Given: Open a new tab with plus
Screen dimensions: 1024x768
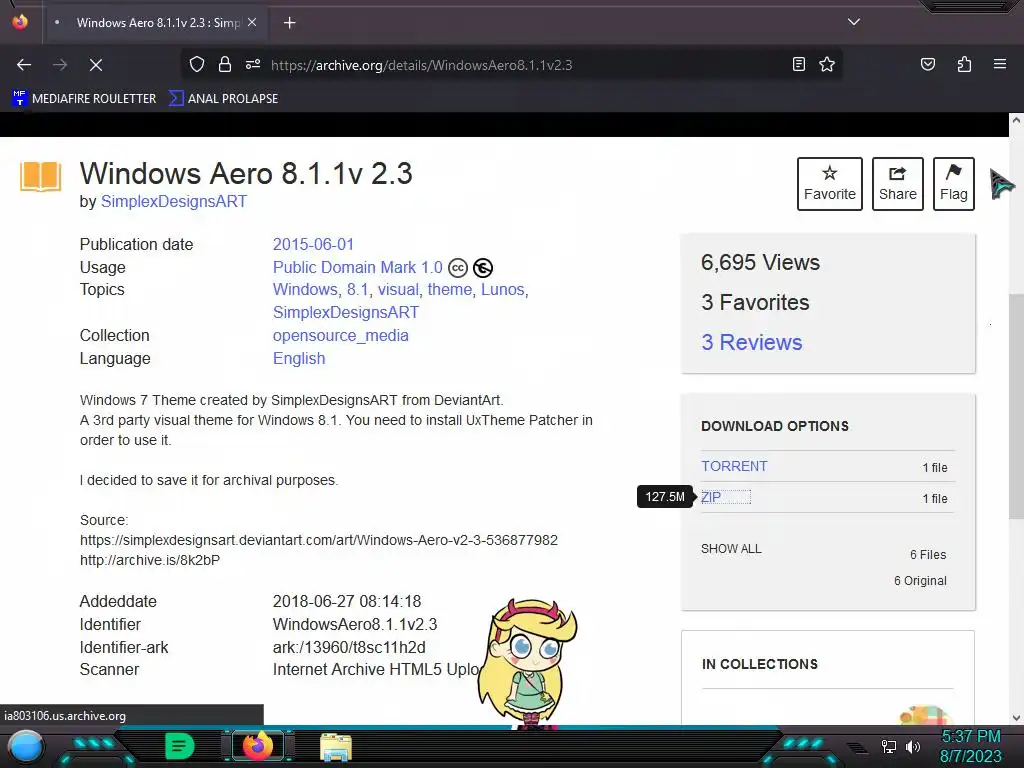Looking at the screenshot, I should pos(289,23).
